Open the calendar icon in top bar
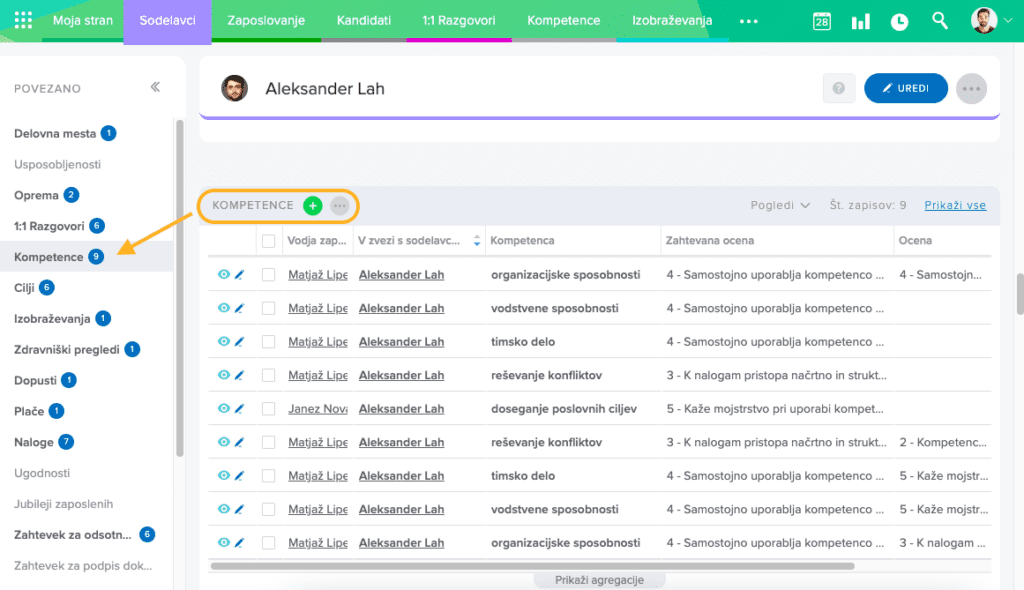 point(822,21)
